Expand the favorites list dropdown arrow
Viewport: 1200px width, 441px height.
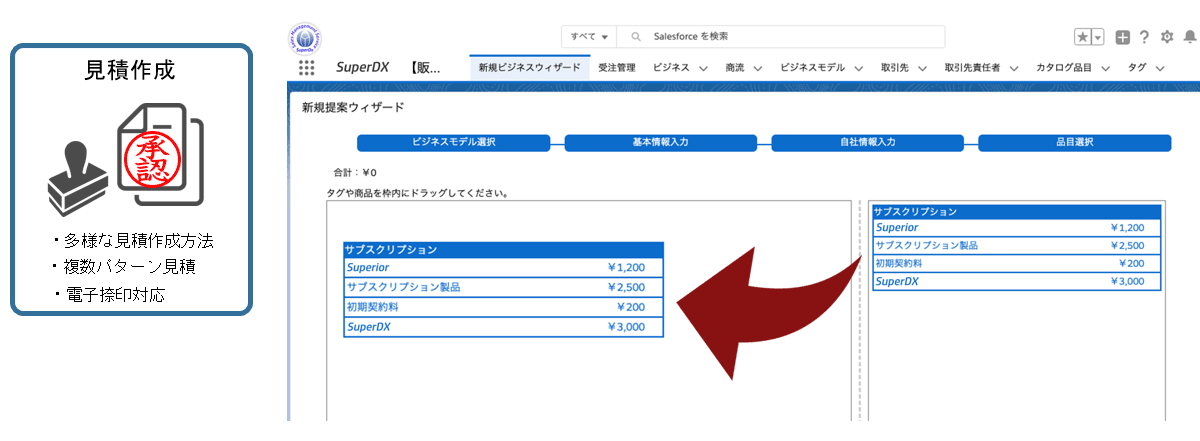click(1098, 37)
